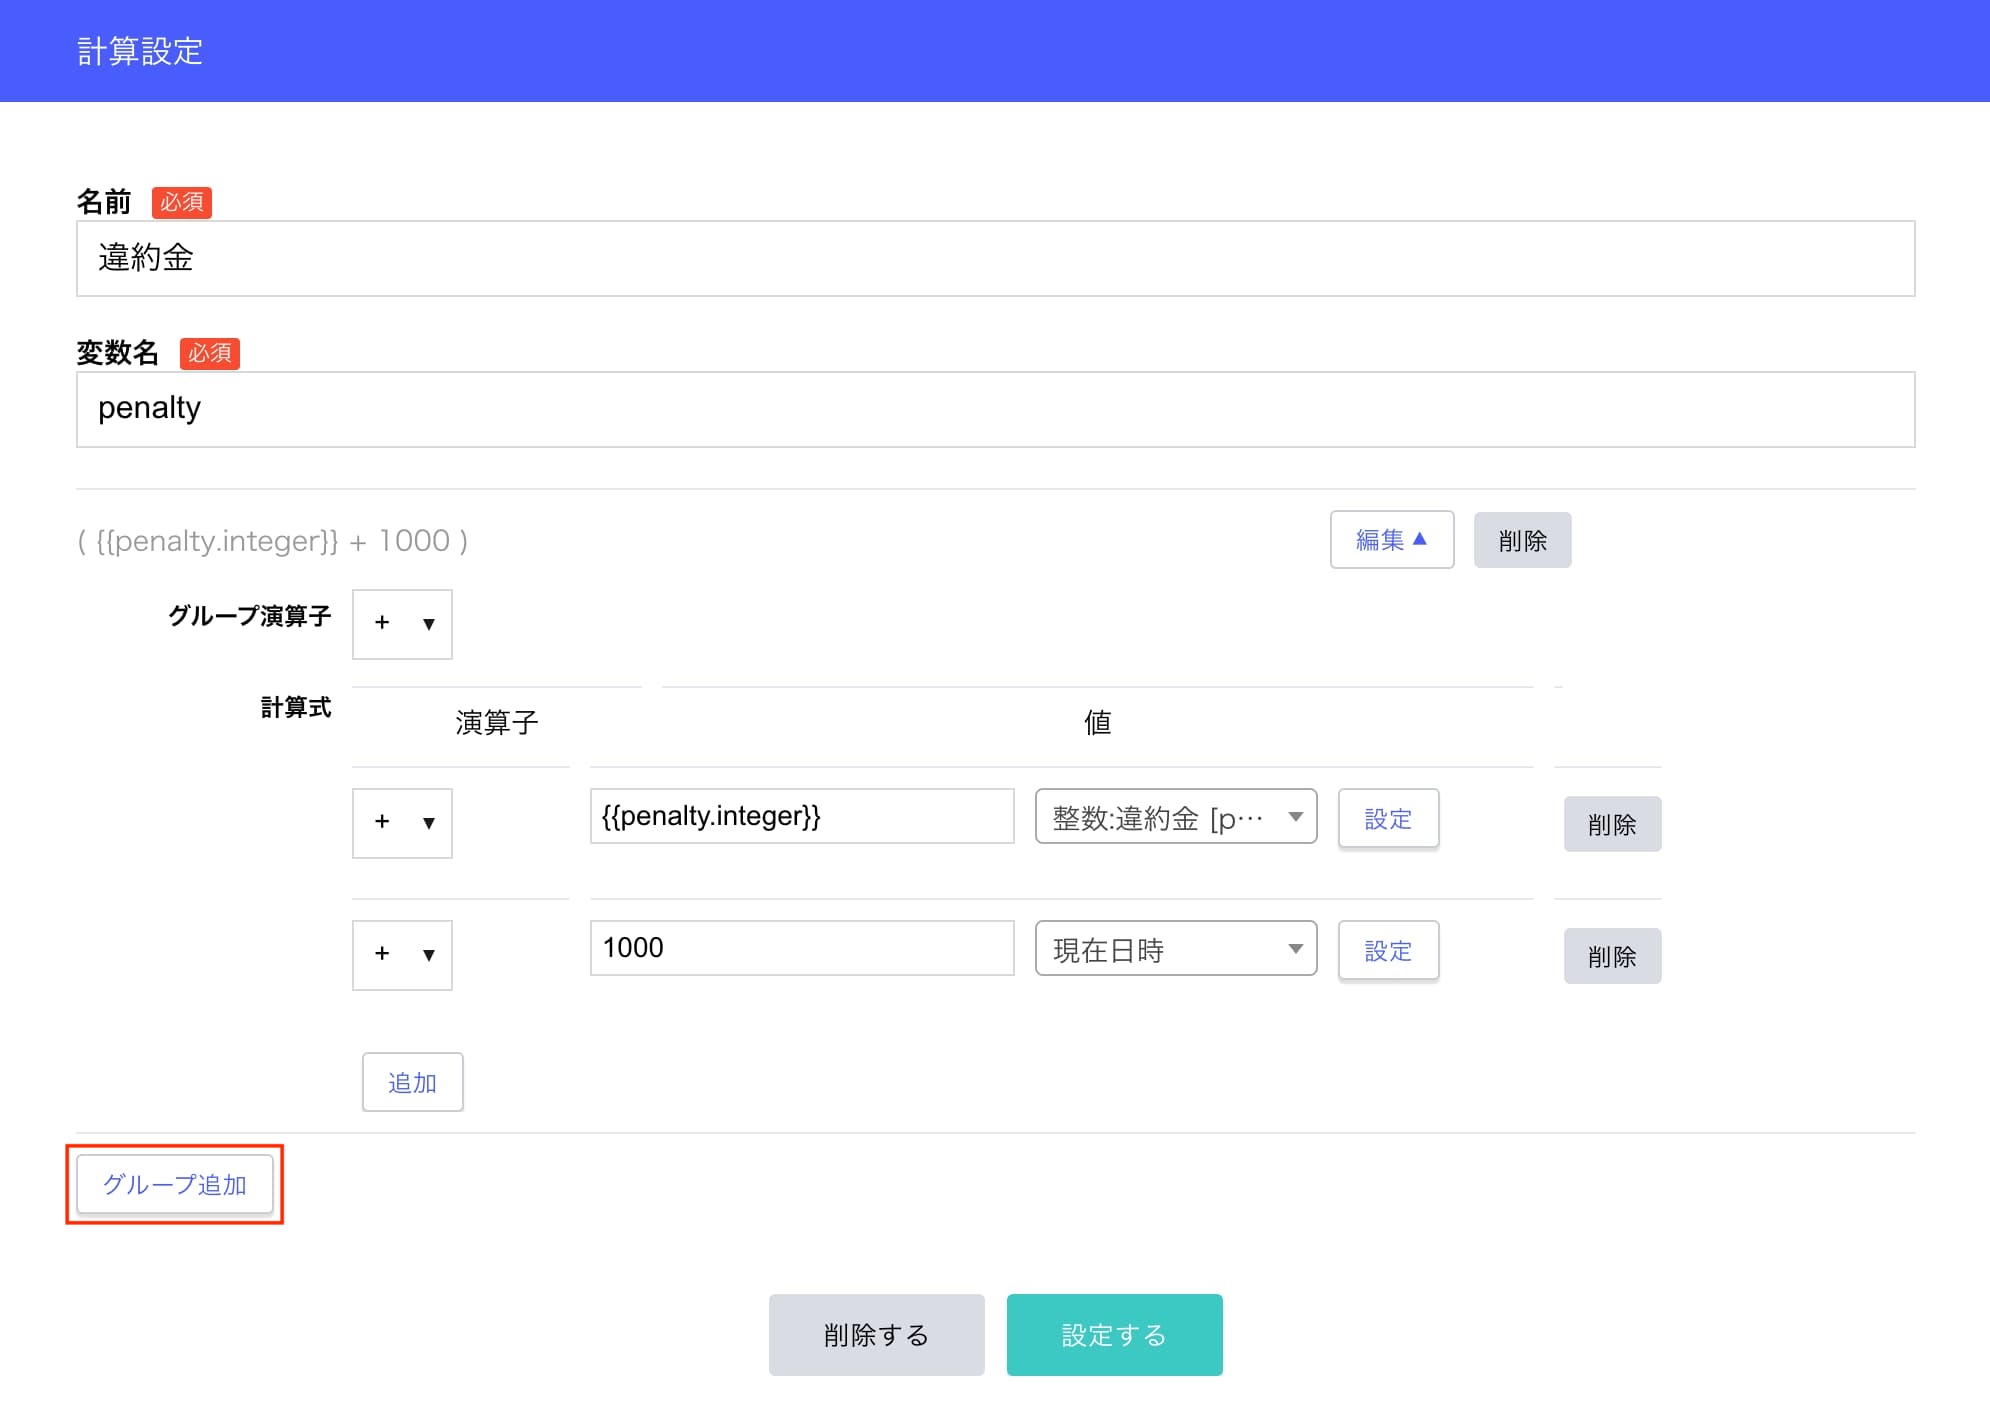Open the operator dropdown in the {{penalty.integer}} row
The image size is (1990, 1426).
pos(402,823)
